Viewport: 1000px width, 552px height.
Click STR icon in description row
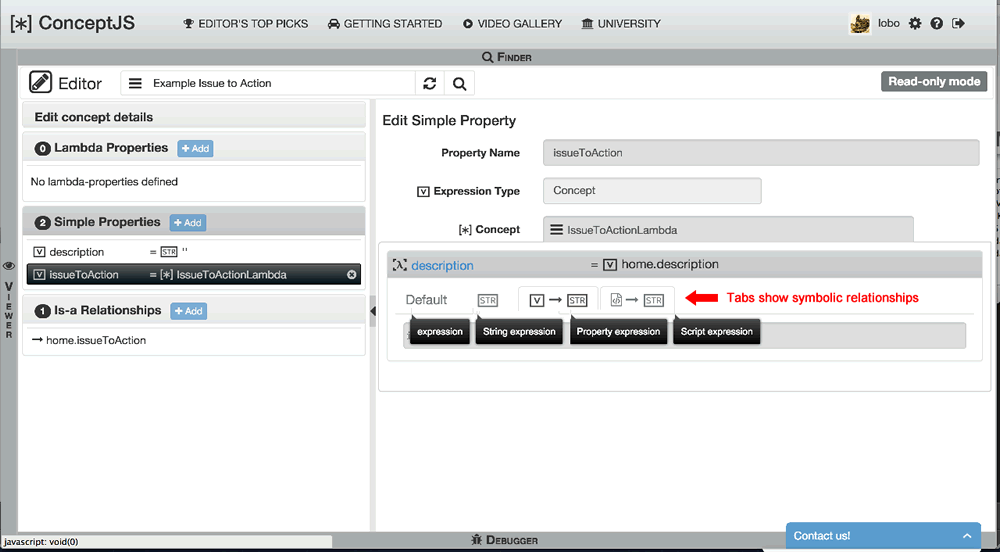point(169,252)
